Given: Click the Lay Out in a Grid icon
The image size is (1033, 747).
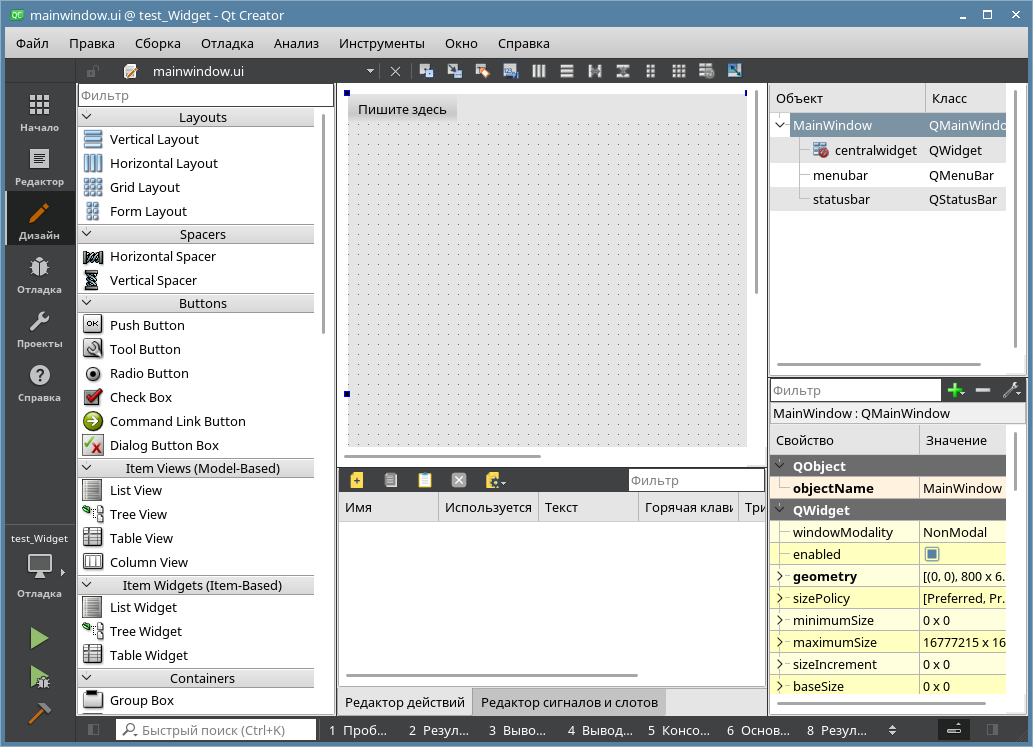Looking at the screenshot, I should point(678,70).
